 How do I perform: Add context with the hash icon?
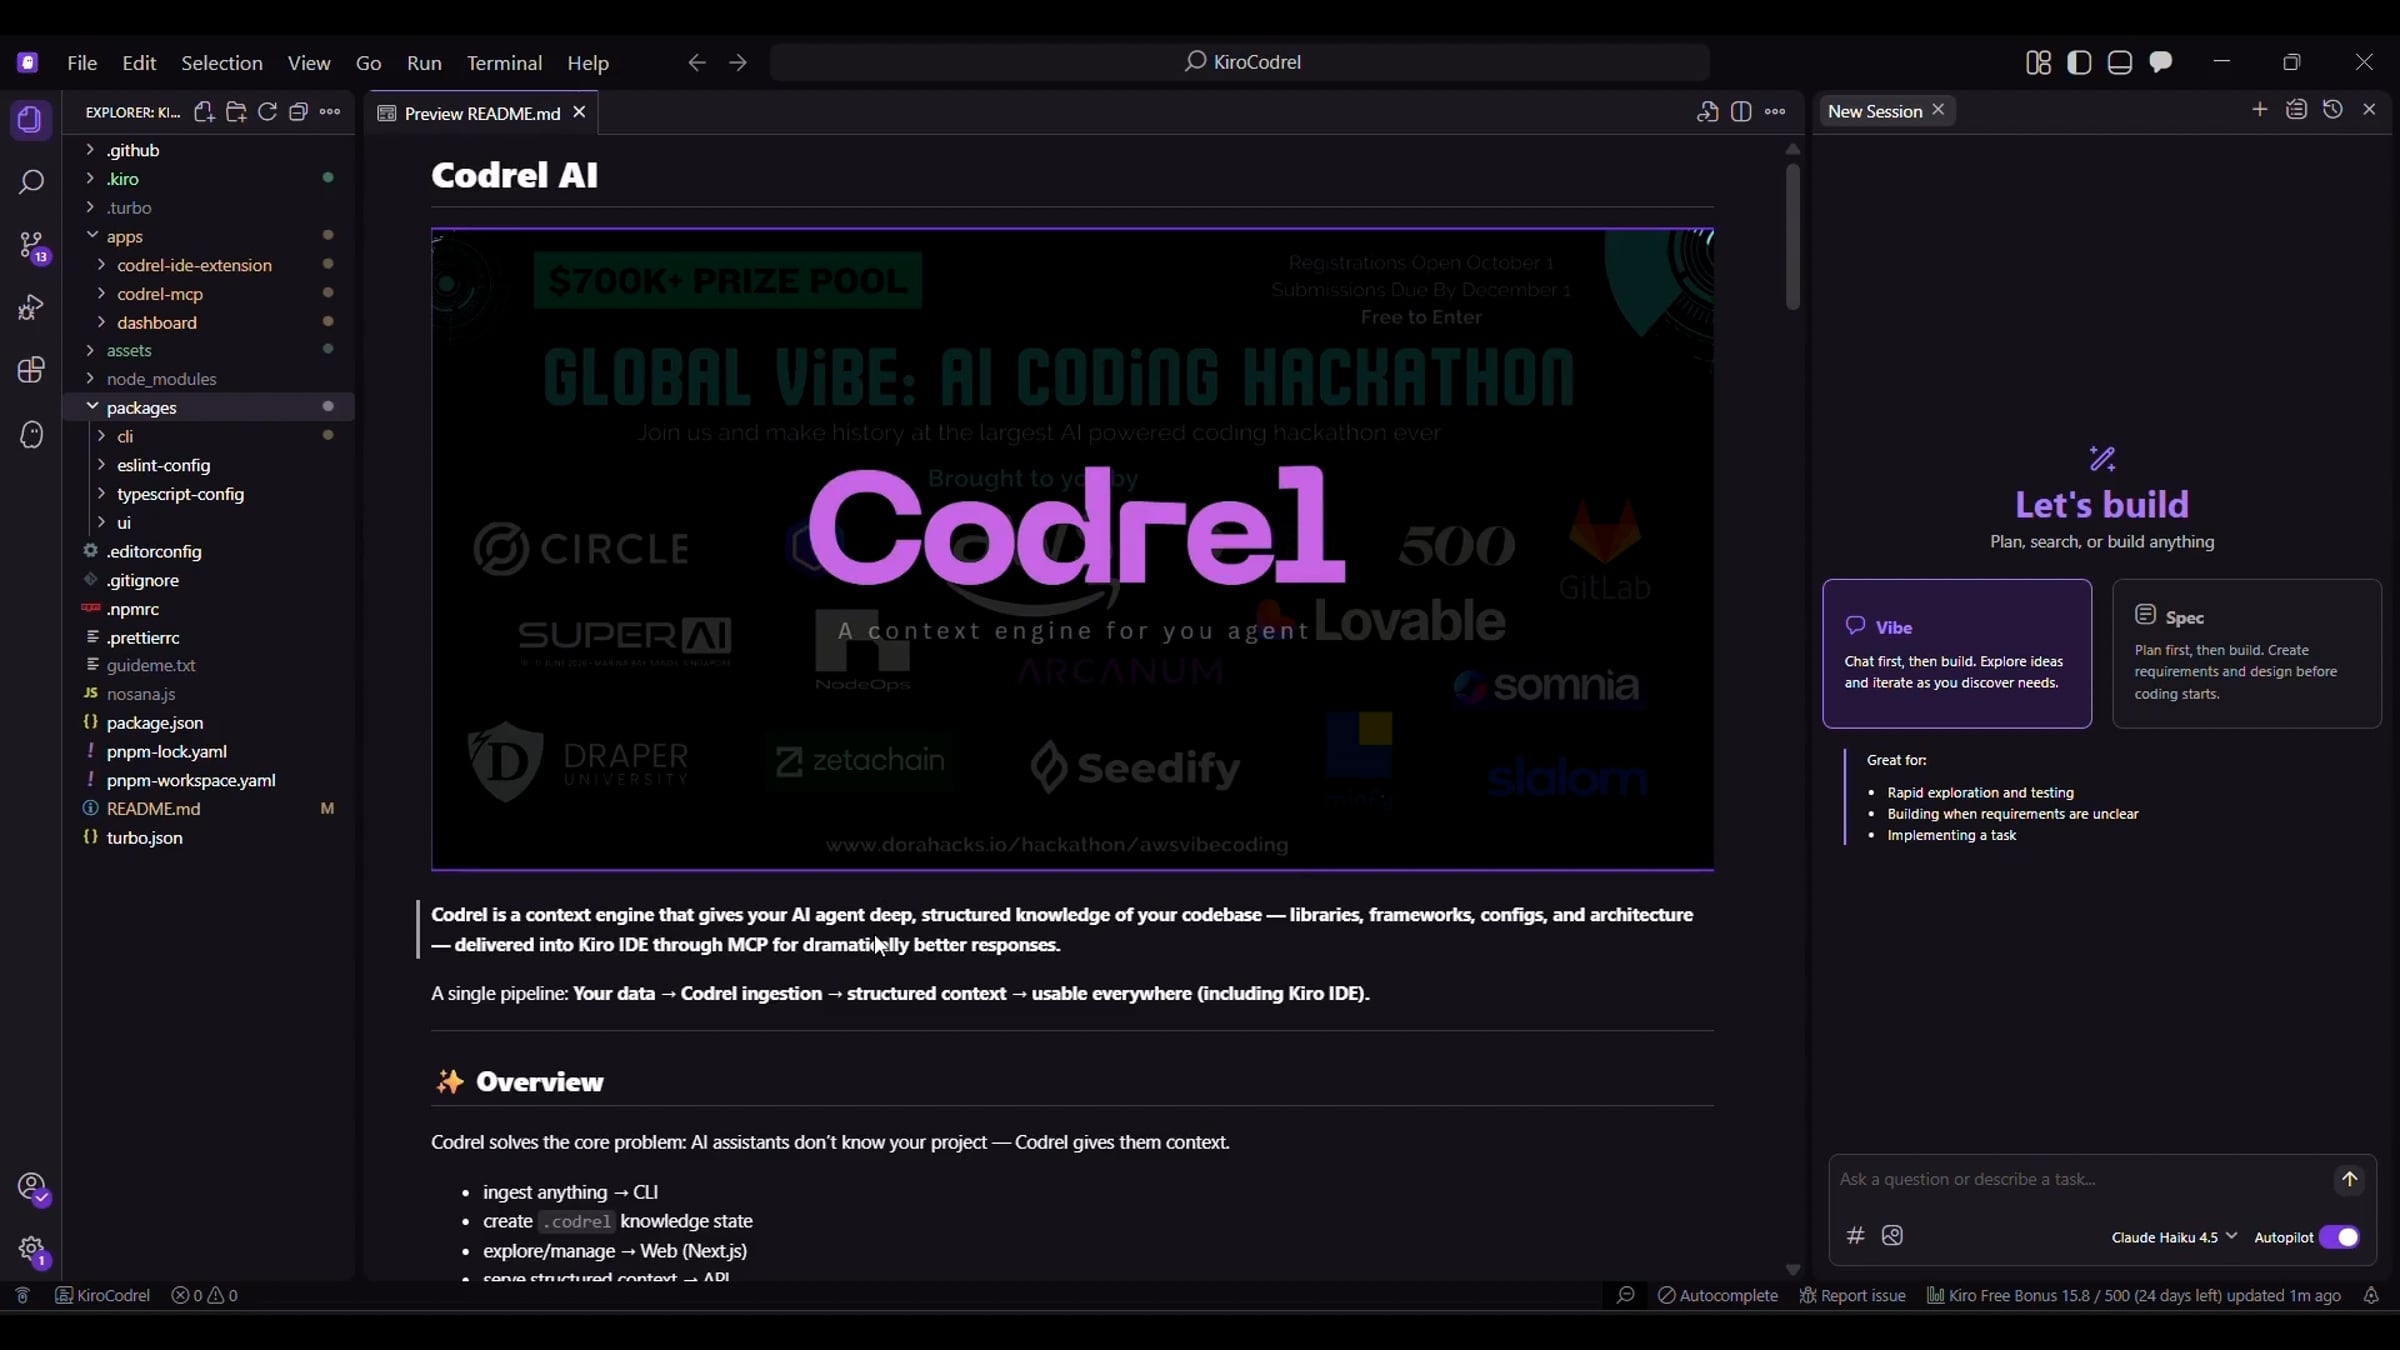click(1855, 1236)
